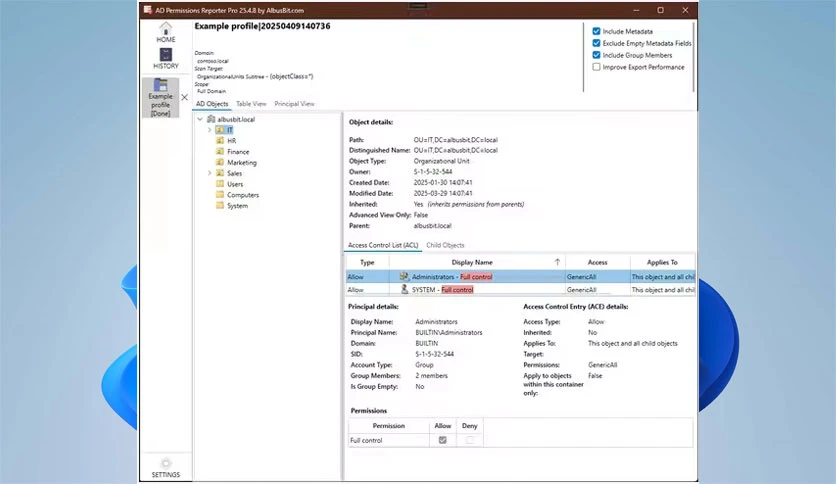
Task: Click the application logo in title bar
Action: point(148,10)
